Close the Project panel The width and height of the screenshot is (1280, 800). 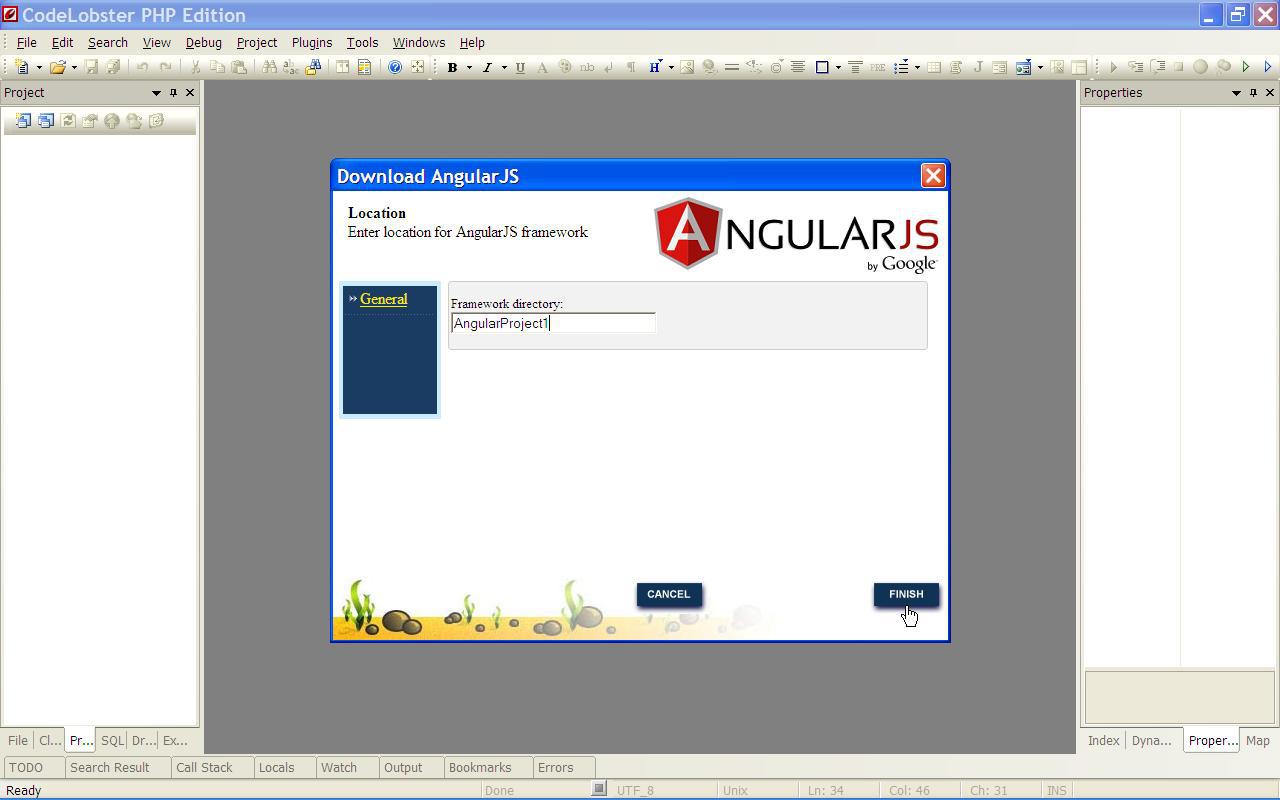click(x=190, y=92)
